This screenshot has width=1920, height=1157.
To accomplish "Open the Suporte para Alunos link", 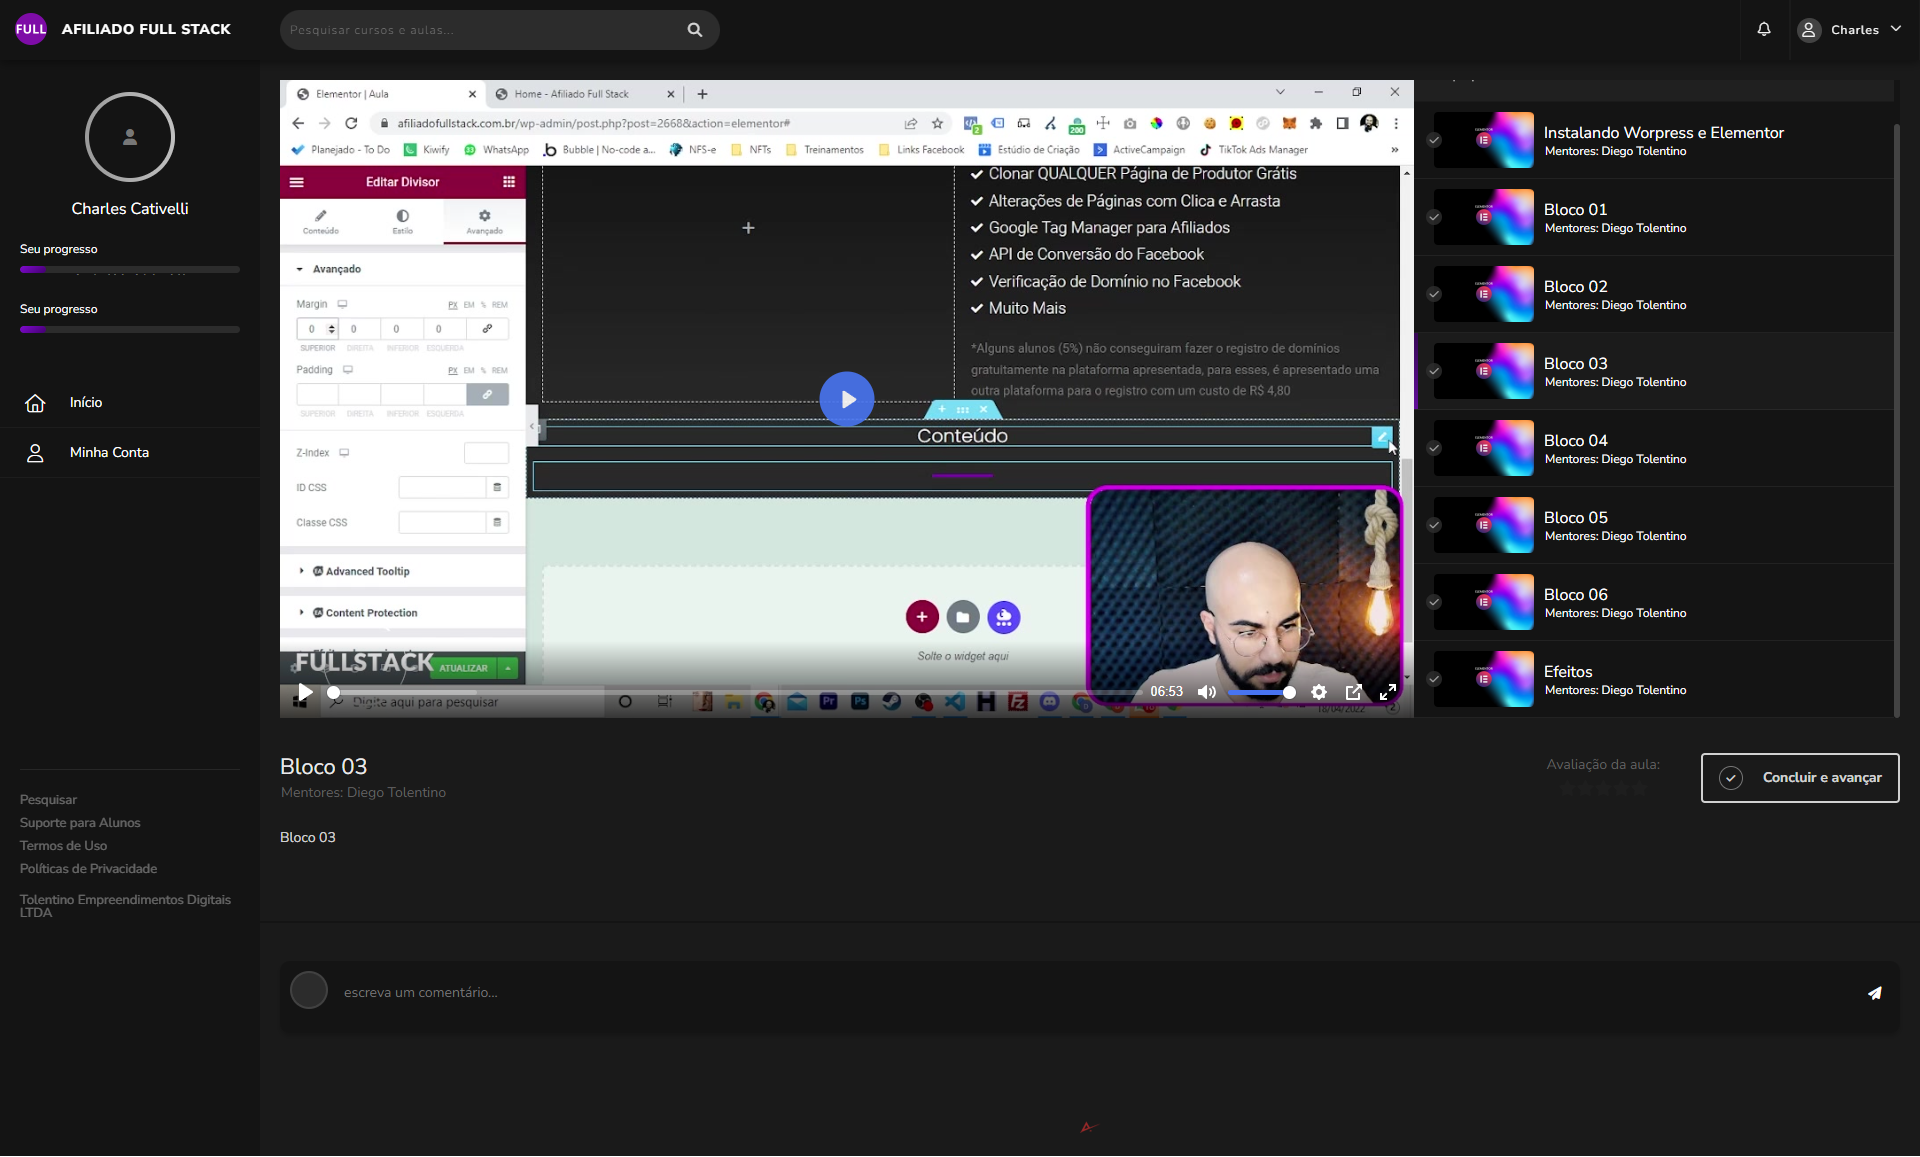I will tap(80, 823).
